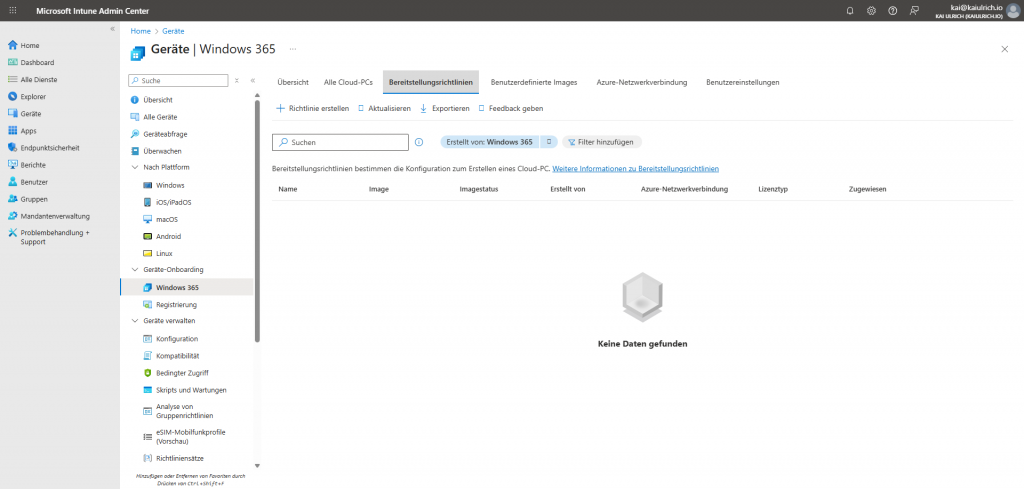The height and width of the screenshot is (489, 1024).
Task: Click the Bedingter Zugriff shield icon
Action: point(147,373)
